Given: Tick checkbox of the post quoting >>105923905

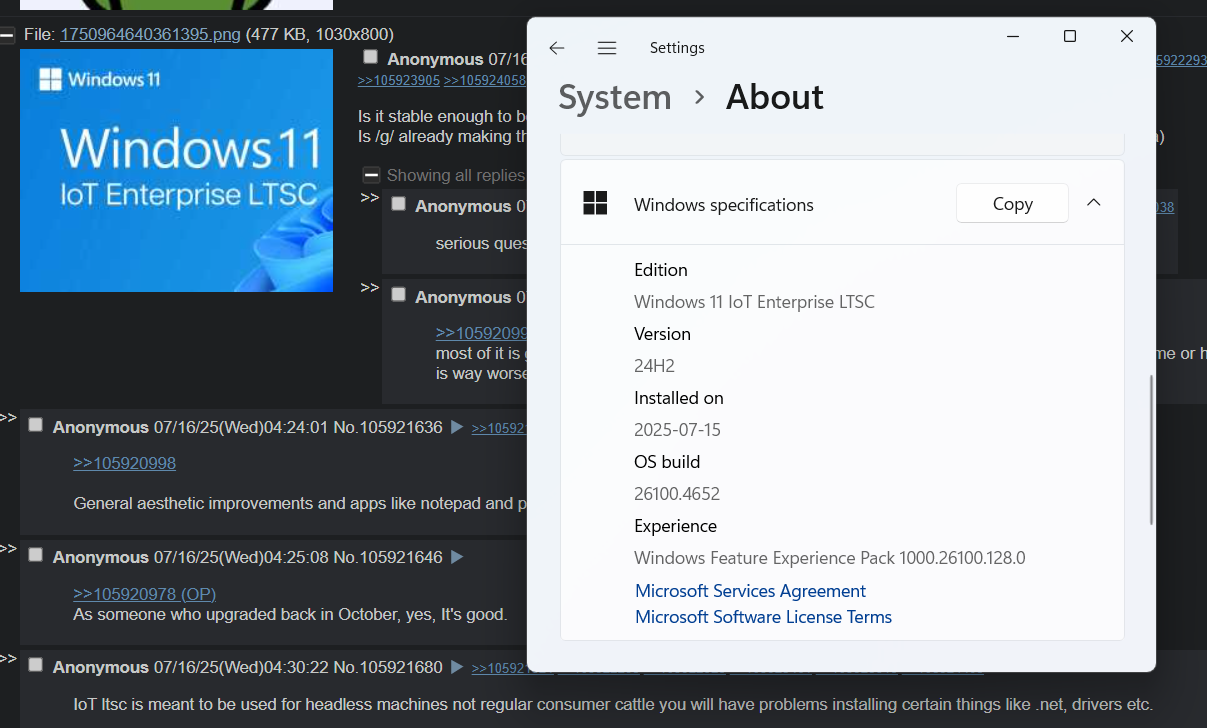Looking at the screenshot, I should click(x=371, y=57).
